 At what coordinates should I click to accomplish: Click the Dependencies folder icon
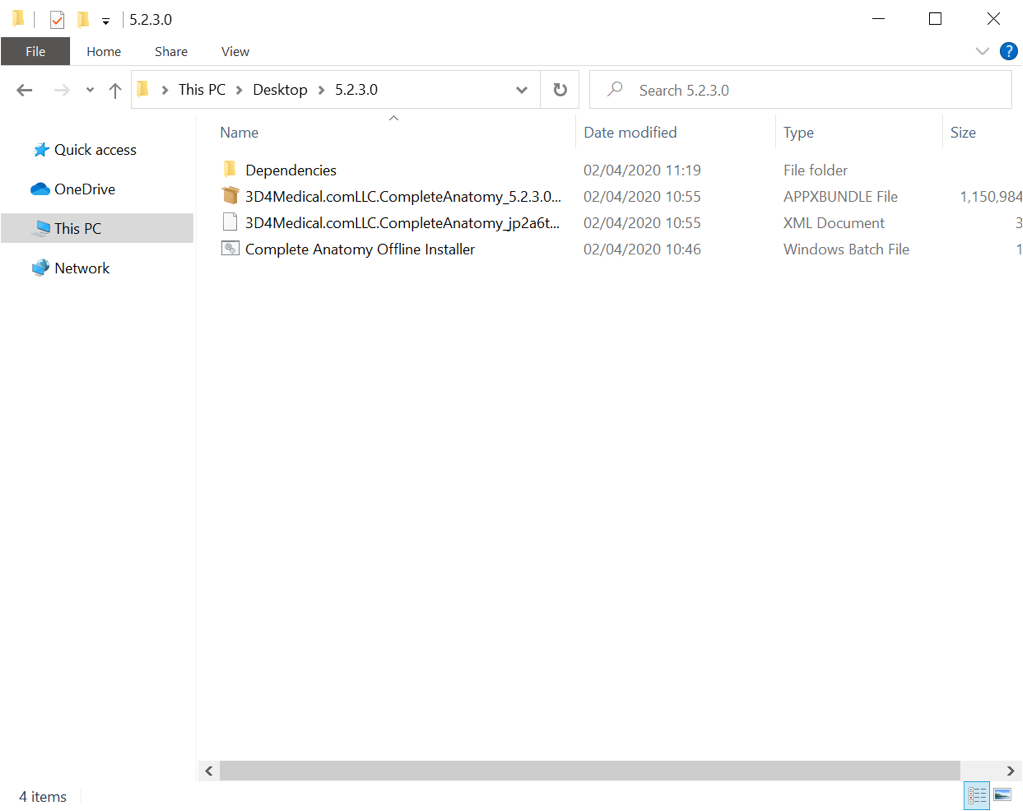click(230, 170)
